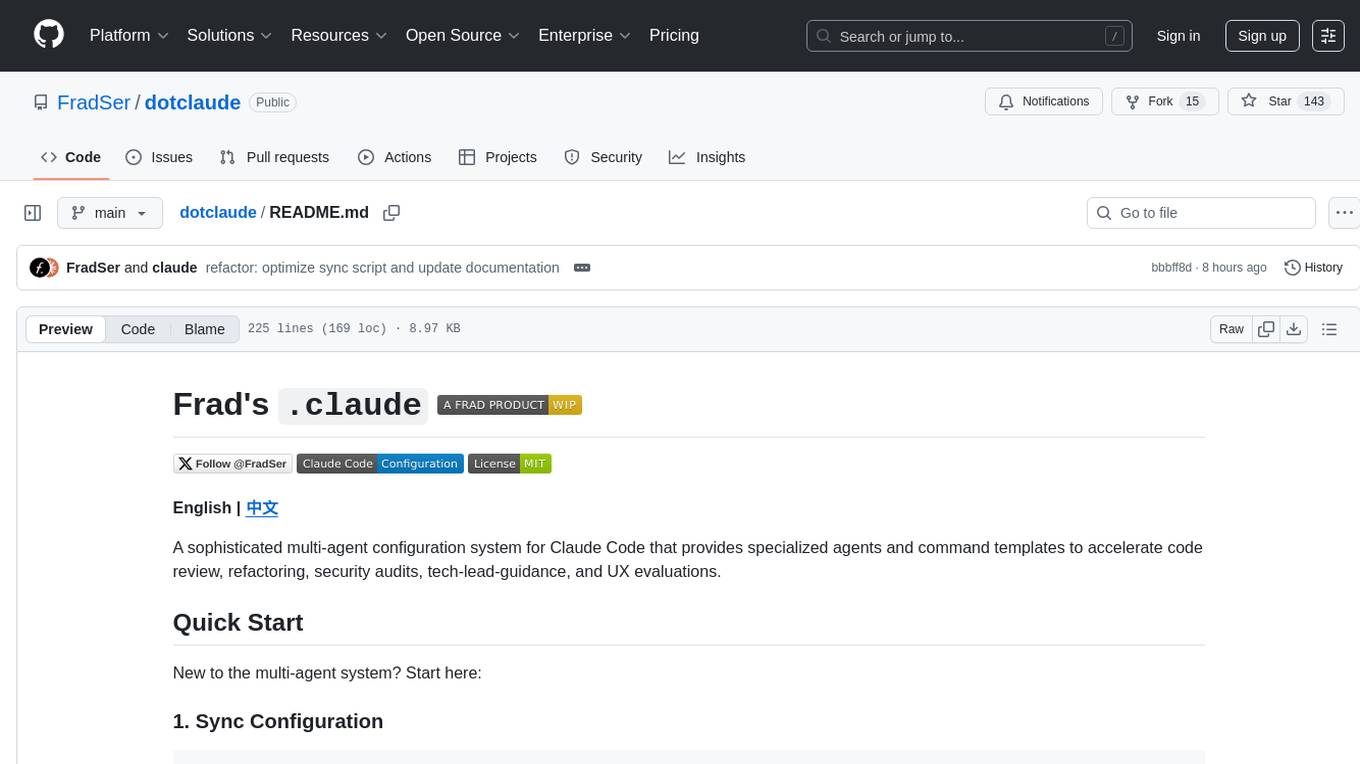The height and width of the screenshot is (764, 1360).
Task: Focus the Search or jump to field
Action: click(x=969, y=36)
